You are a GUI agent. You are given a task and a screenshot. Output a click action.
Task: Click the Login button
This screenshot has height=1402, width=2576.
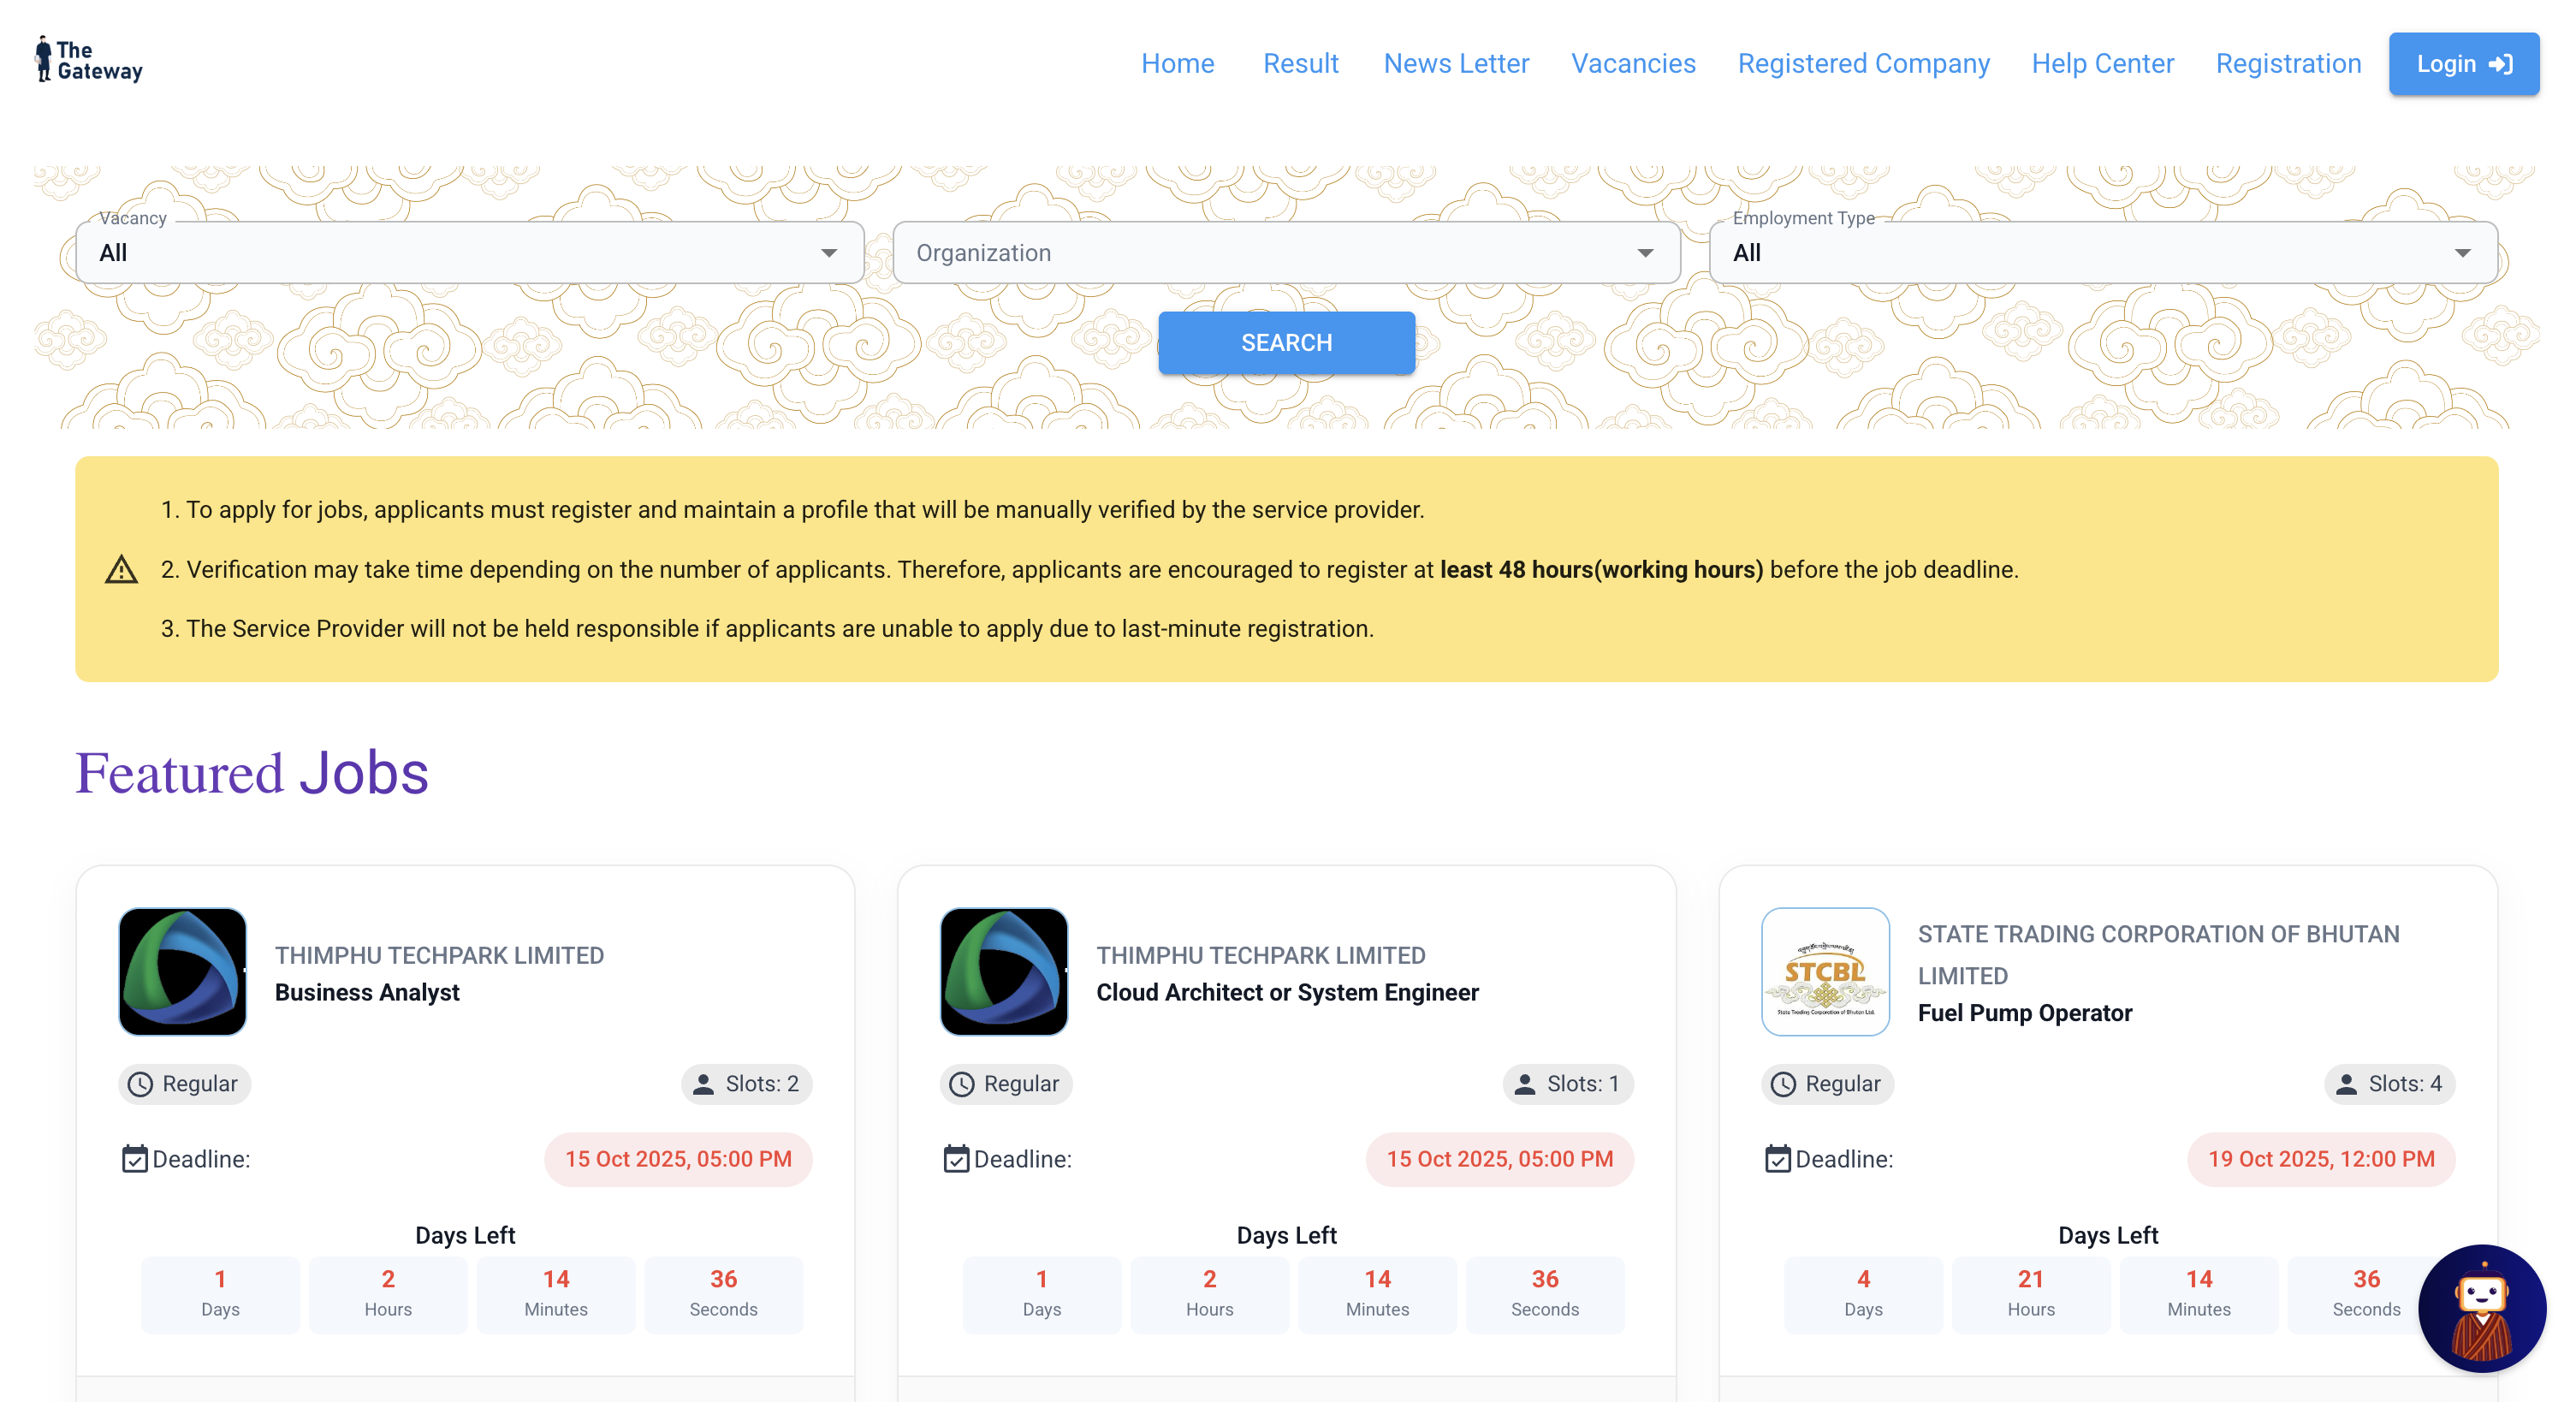2463,64
